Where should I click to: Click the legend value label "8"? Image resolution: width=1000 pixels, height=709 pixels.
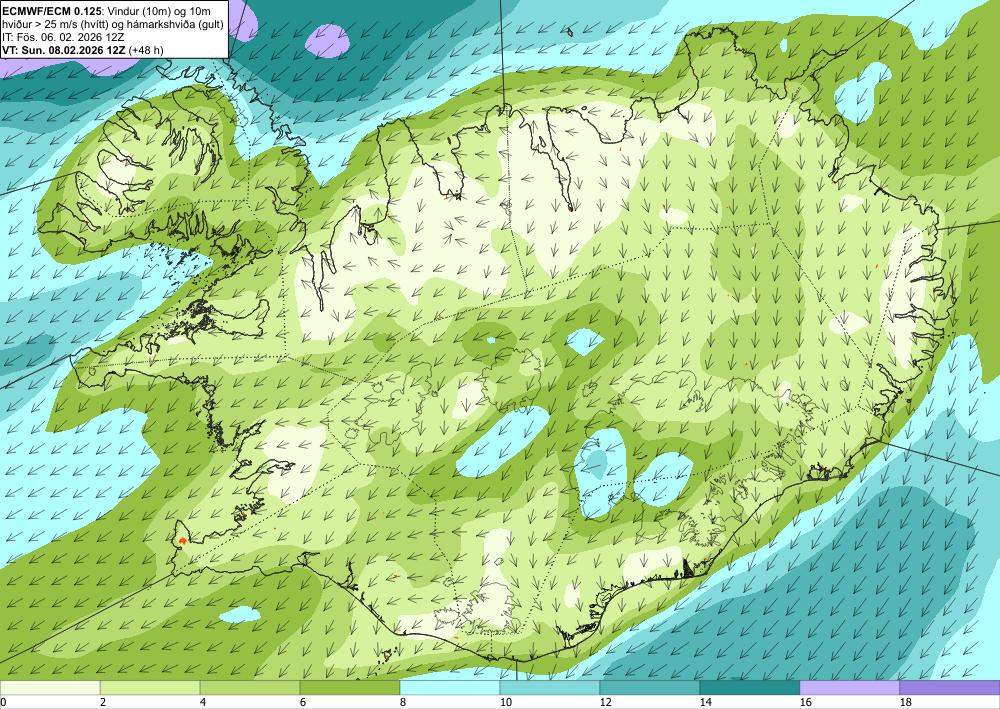click(x=403, y=703)
